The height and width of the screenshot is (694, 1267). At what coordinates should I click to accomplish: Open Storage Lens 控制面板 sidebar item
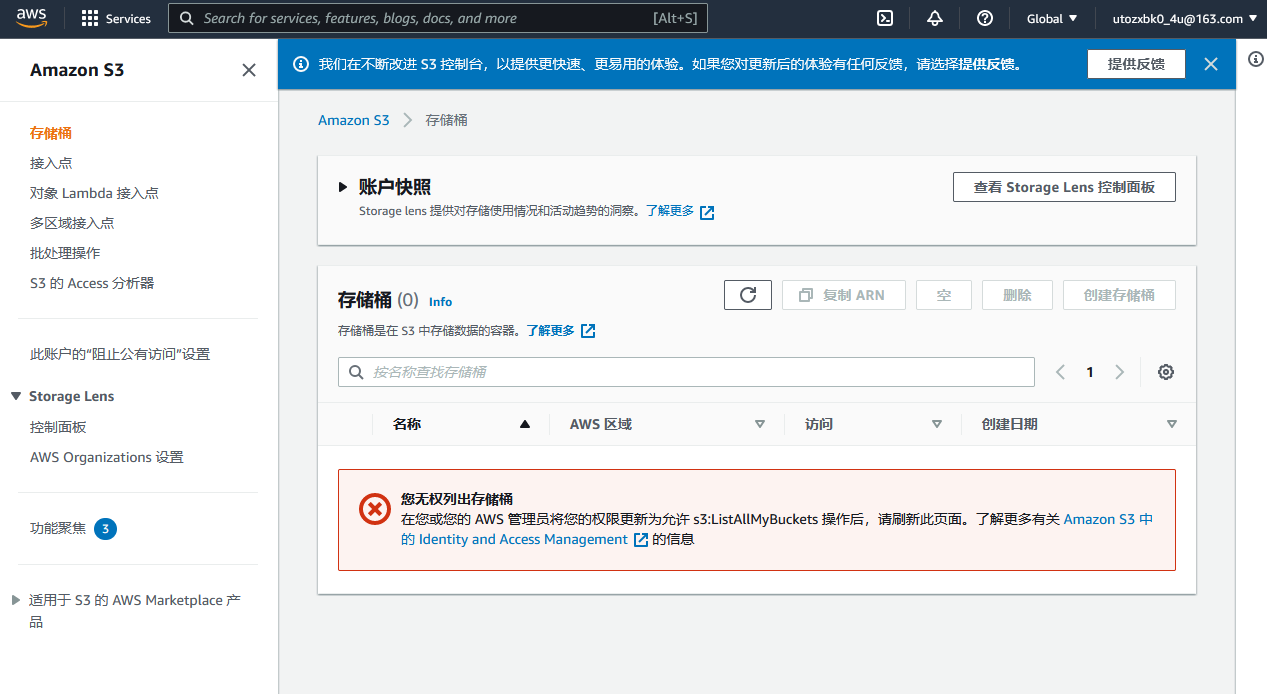point(58,427)
